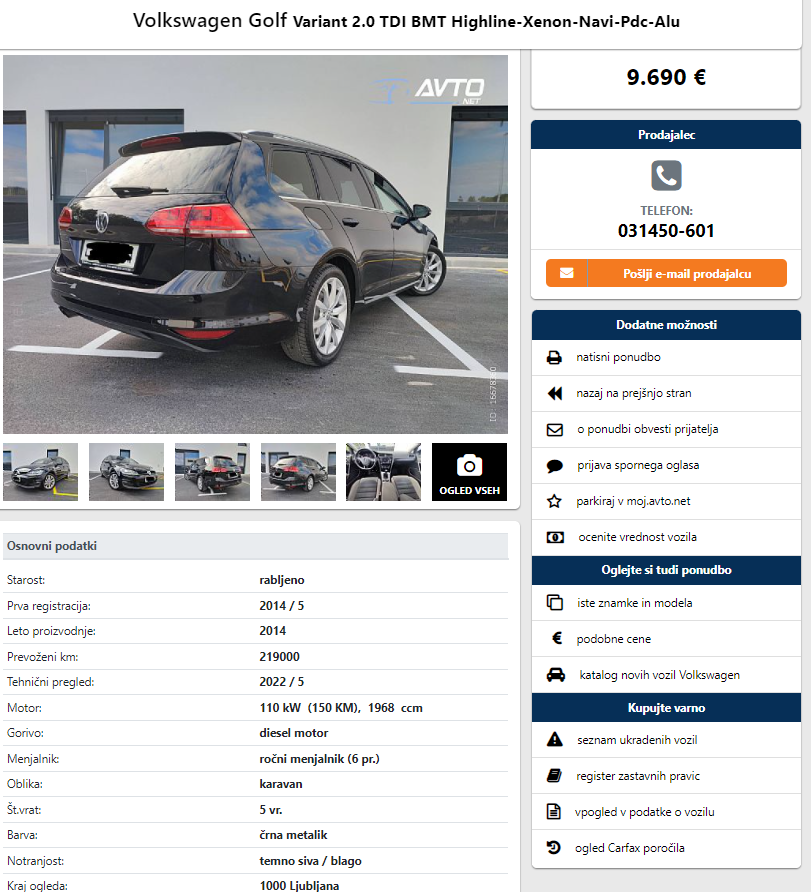Viewport: 811px width, 892px height.
Task: Open register zastavnih pravic link
Action: [x=638, y=776]
